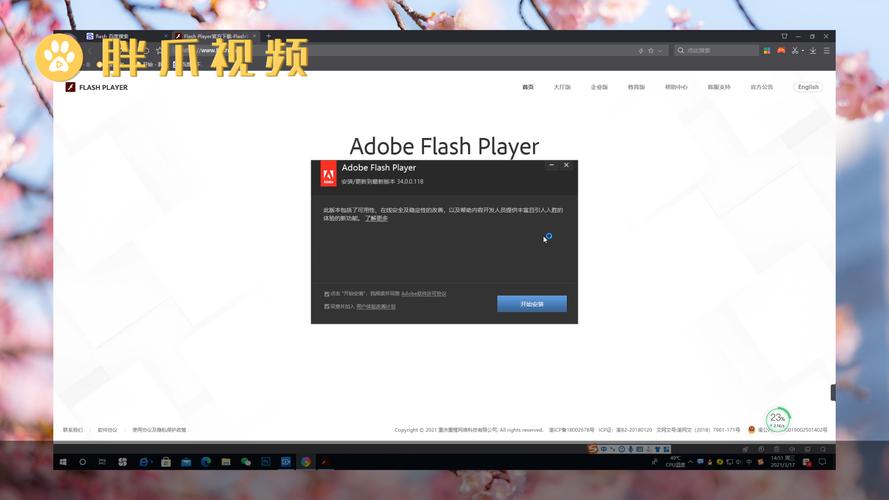The width and height of the screenshot is (889, 500).
Task: Click the browser skin shirt icon
Action: click(784, 36)
